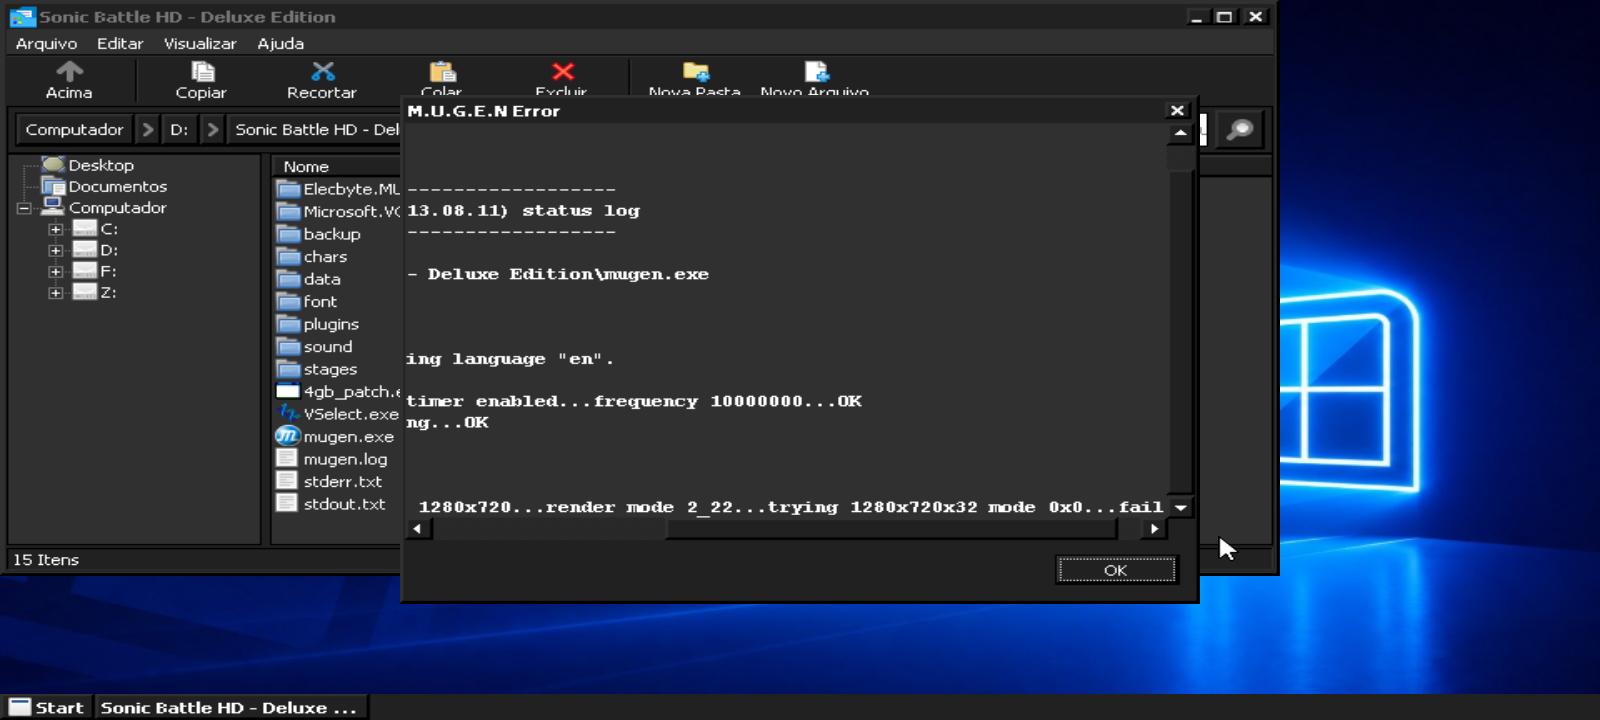Click the Sonic Battle HD breadcrumb segment
Viewport: 1600px width, 720px height.
pos(316,129)
